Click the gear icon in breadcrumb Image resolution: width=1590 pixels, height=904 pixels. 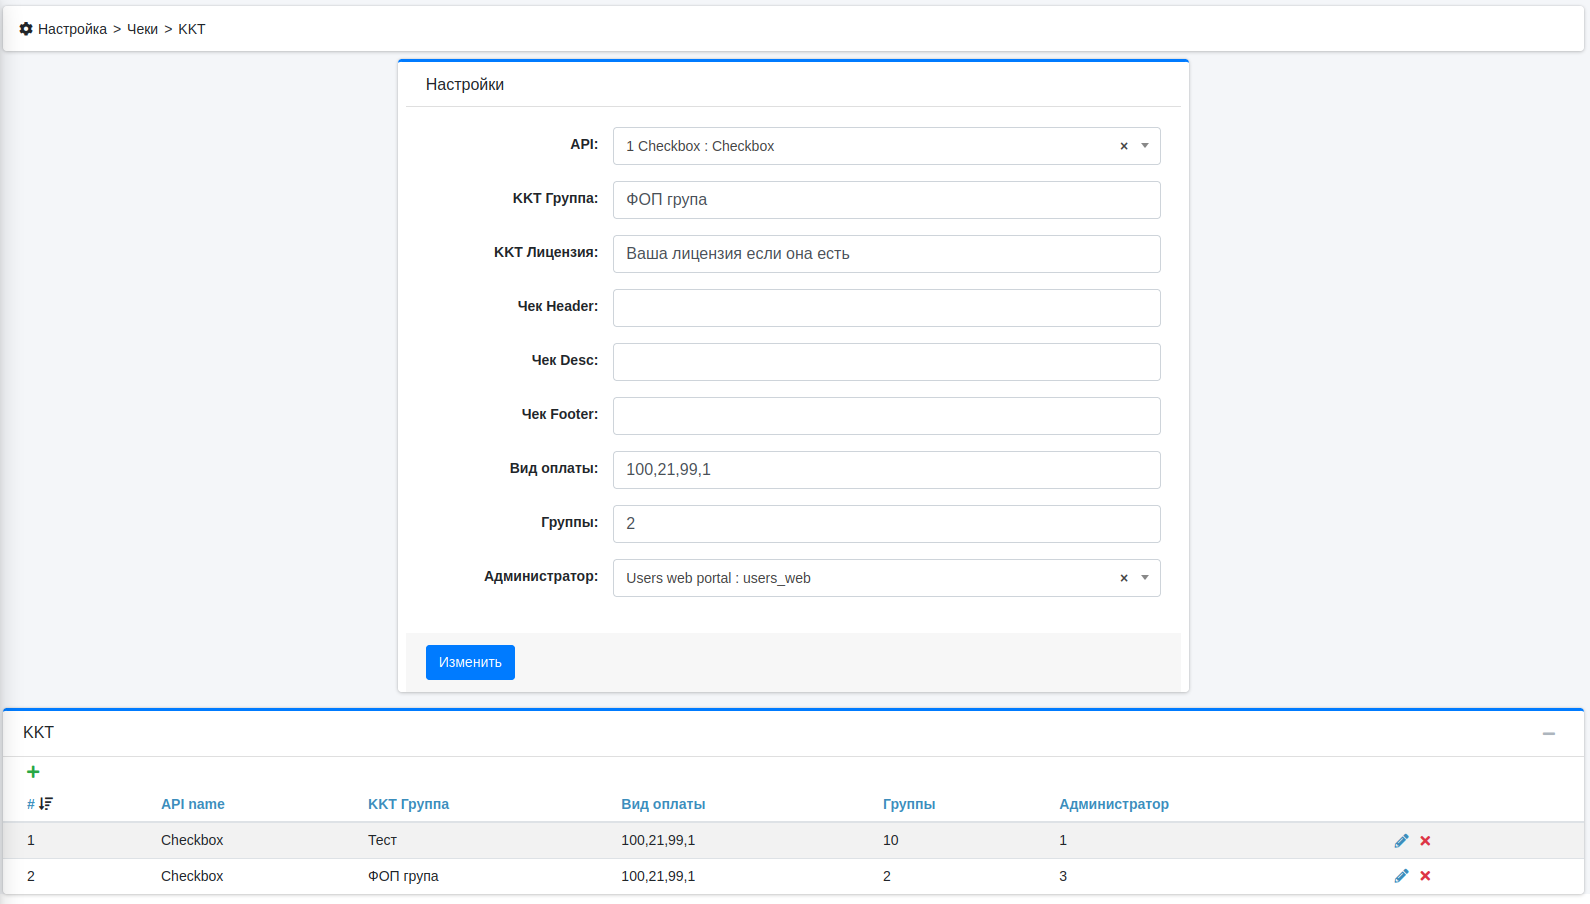click(26, 29)
